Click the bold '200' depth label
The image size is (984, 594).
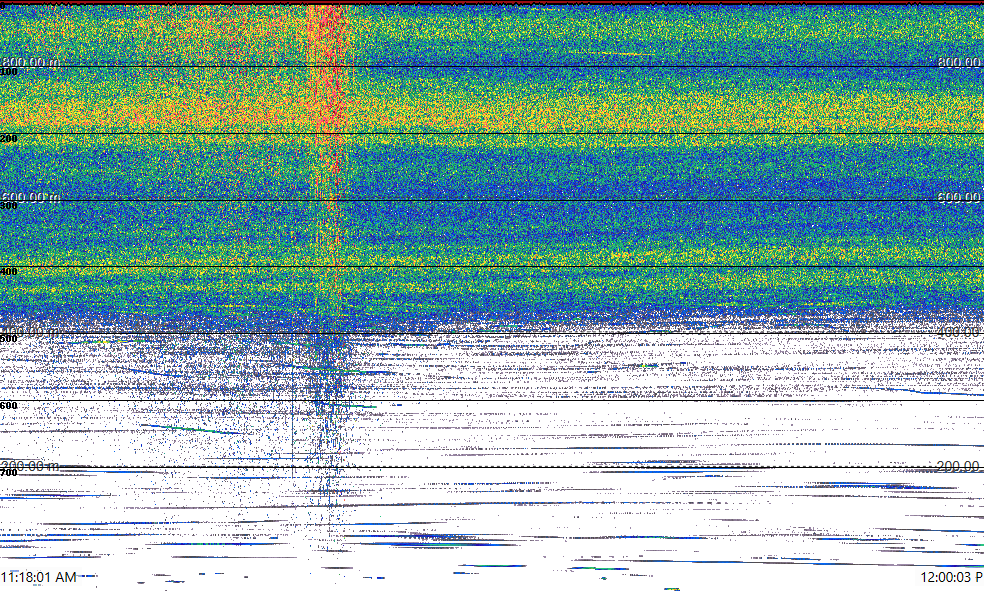9,139
